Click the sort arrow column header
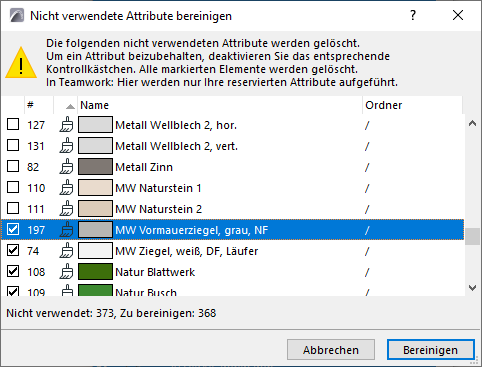 (66, 105)
